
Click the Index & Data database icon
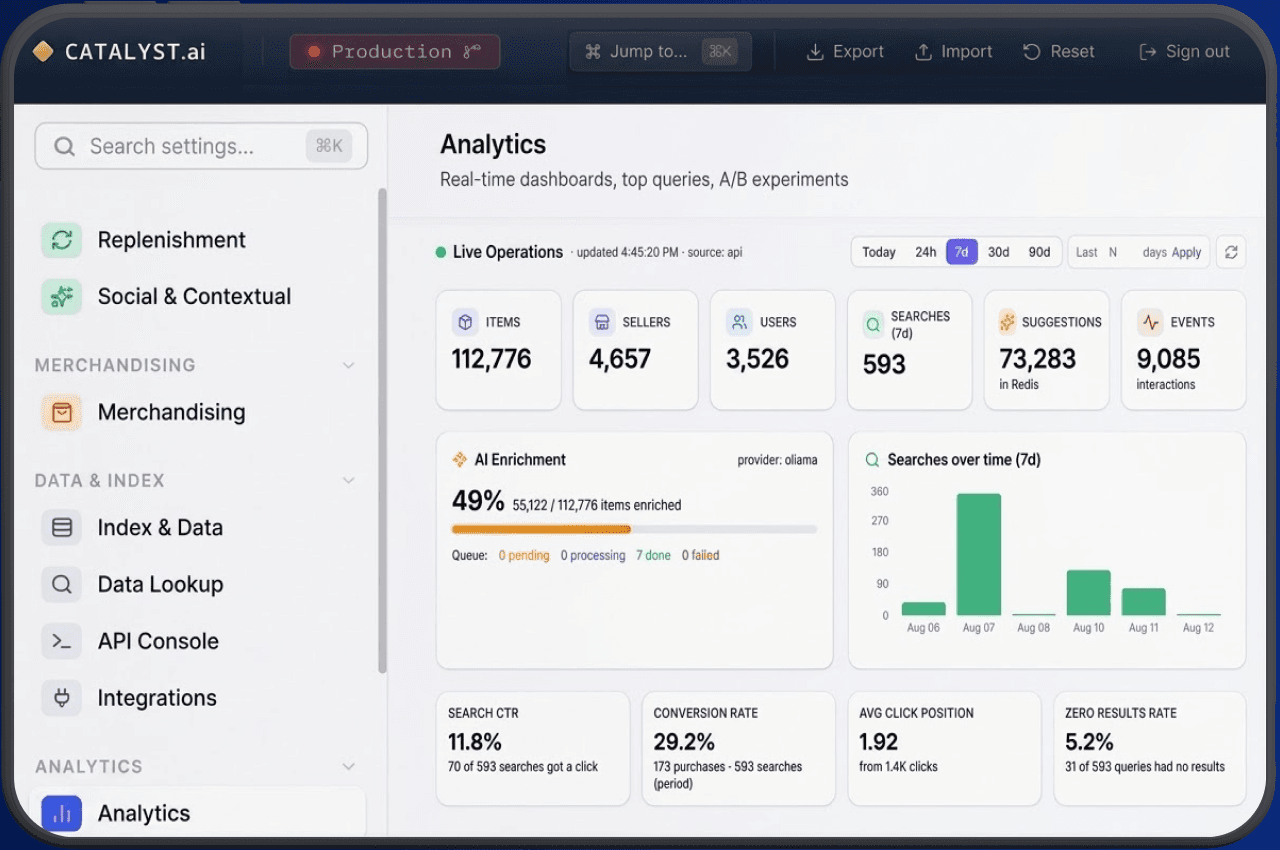(x=61, y=527)
